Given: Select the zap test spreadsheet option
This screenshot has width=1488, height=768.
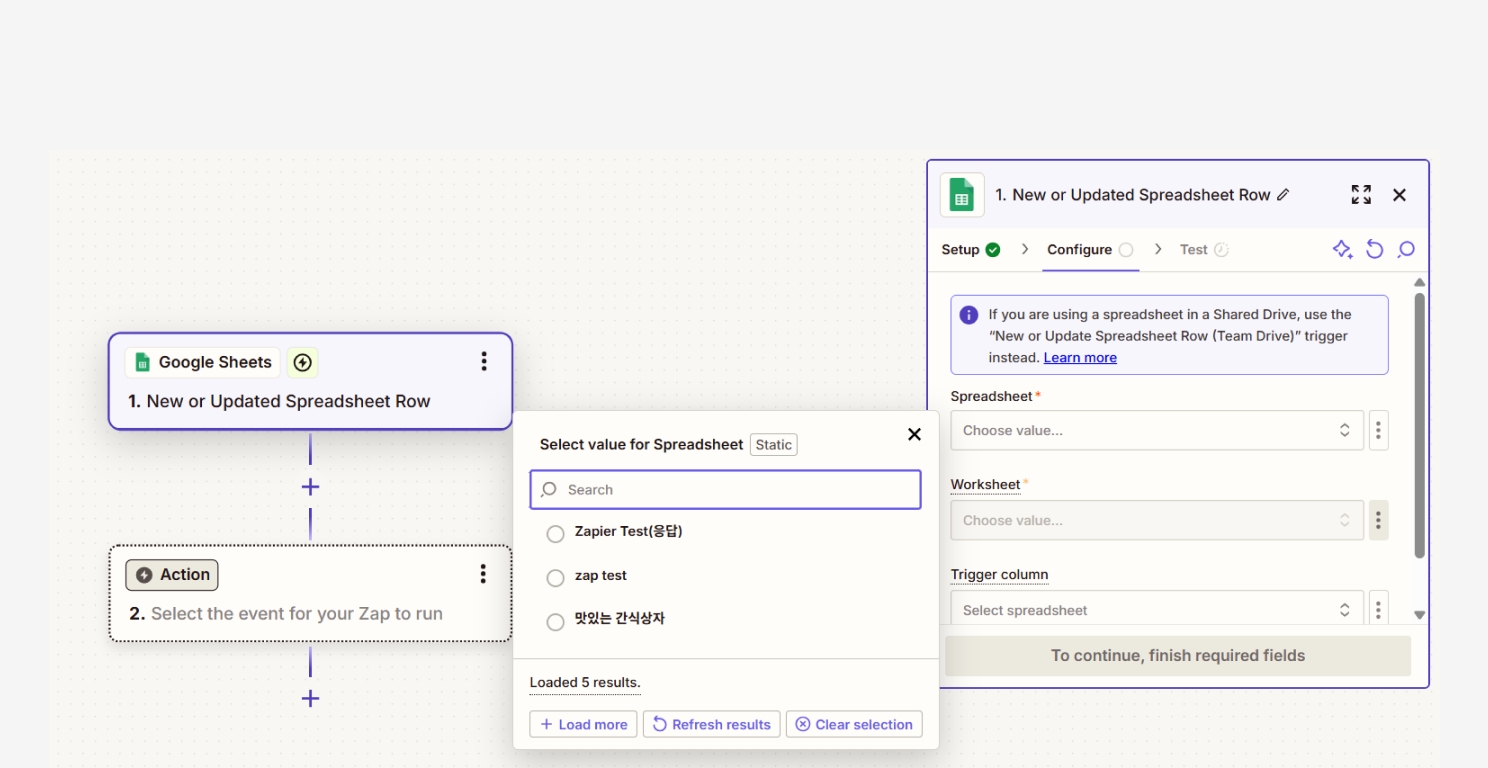Looking at the screenshot, I should tap(556, 578).
